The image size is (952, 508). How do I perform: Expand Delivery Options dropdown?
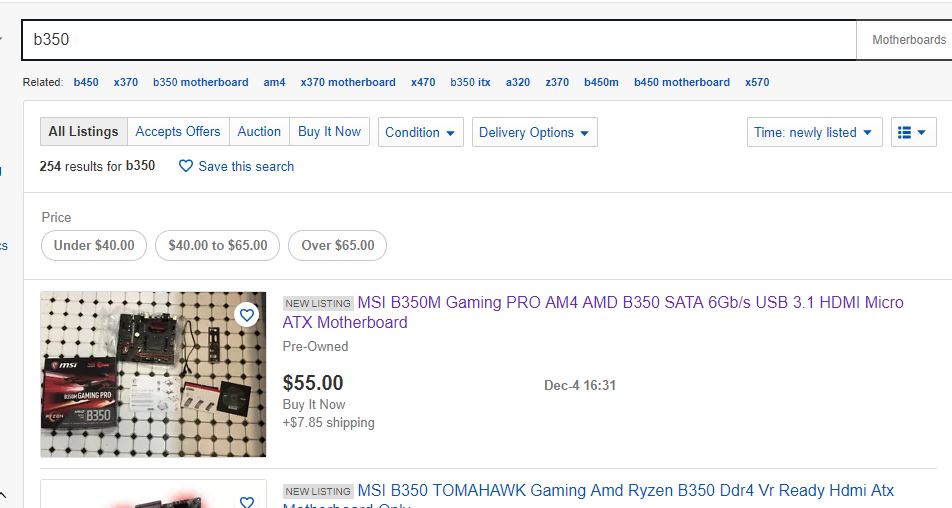point(534,132)
